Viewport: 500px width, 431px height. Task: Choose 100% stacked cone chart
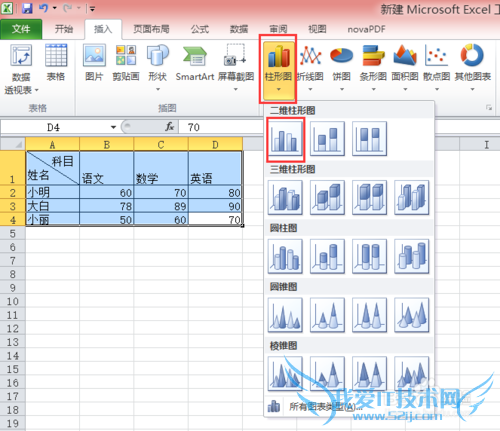369,315
